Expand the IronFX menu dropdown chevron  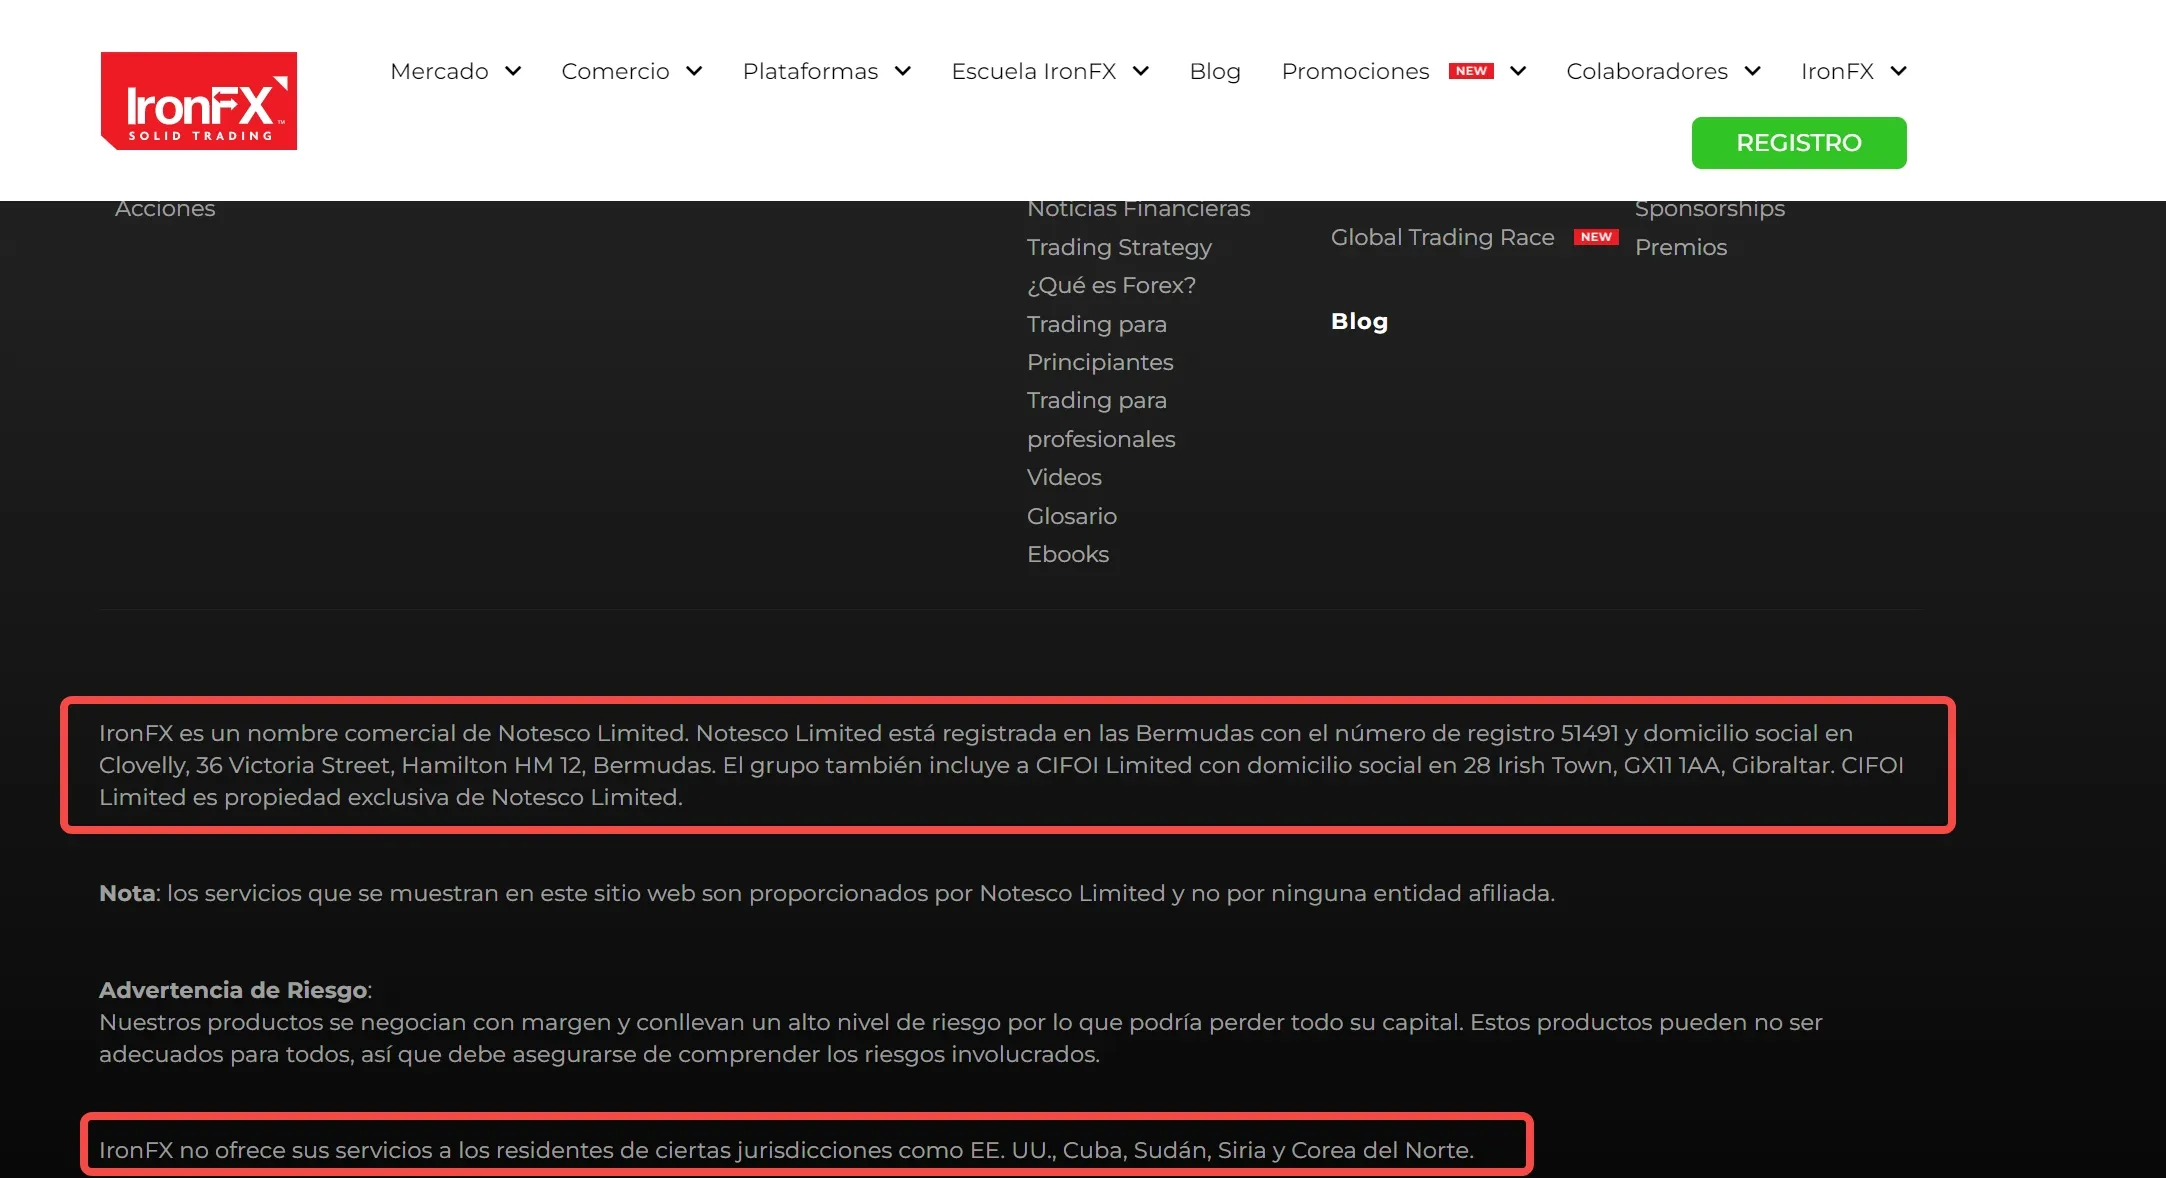click(1899, 71)
